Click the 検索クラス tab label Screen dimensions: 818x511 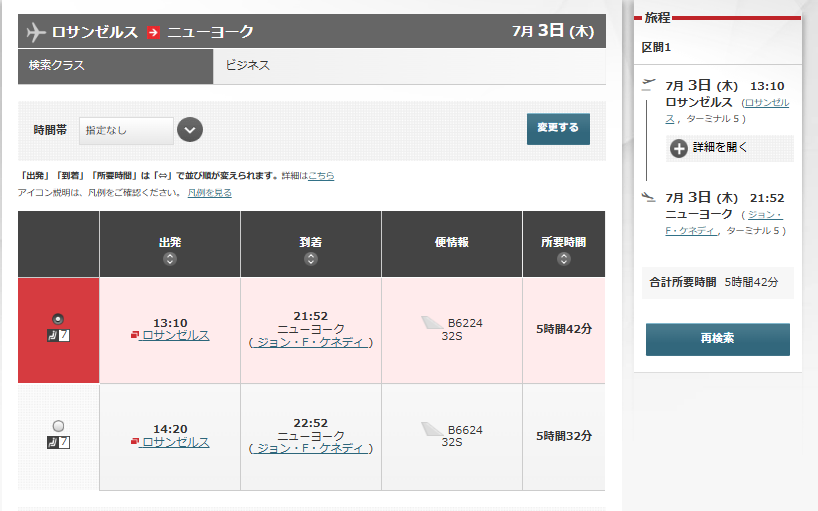[x=56, y=66]
